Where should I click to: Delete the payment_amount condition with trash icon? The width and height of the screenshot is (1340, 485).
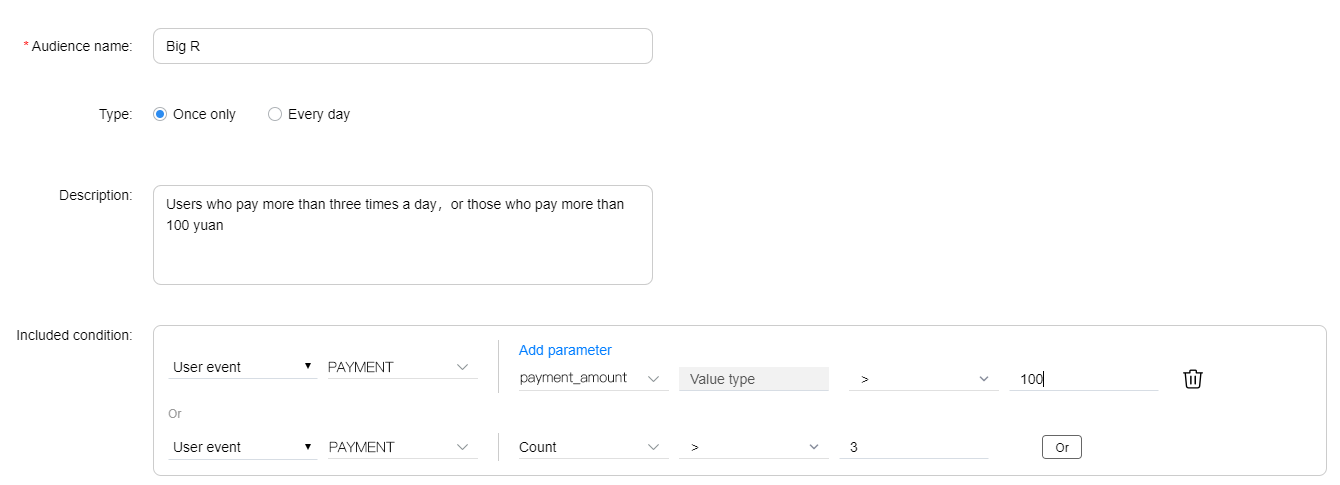click(1192, 379)
